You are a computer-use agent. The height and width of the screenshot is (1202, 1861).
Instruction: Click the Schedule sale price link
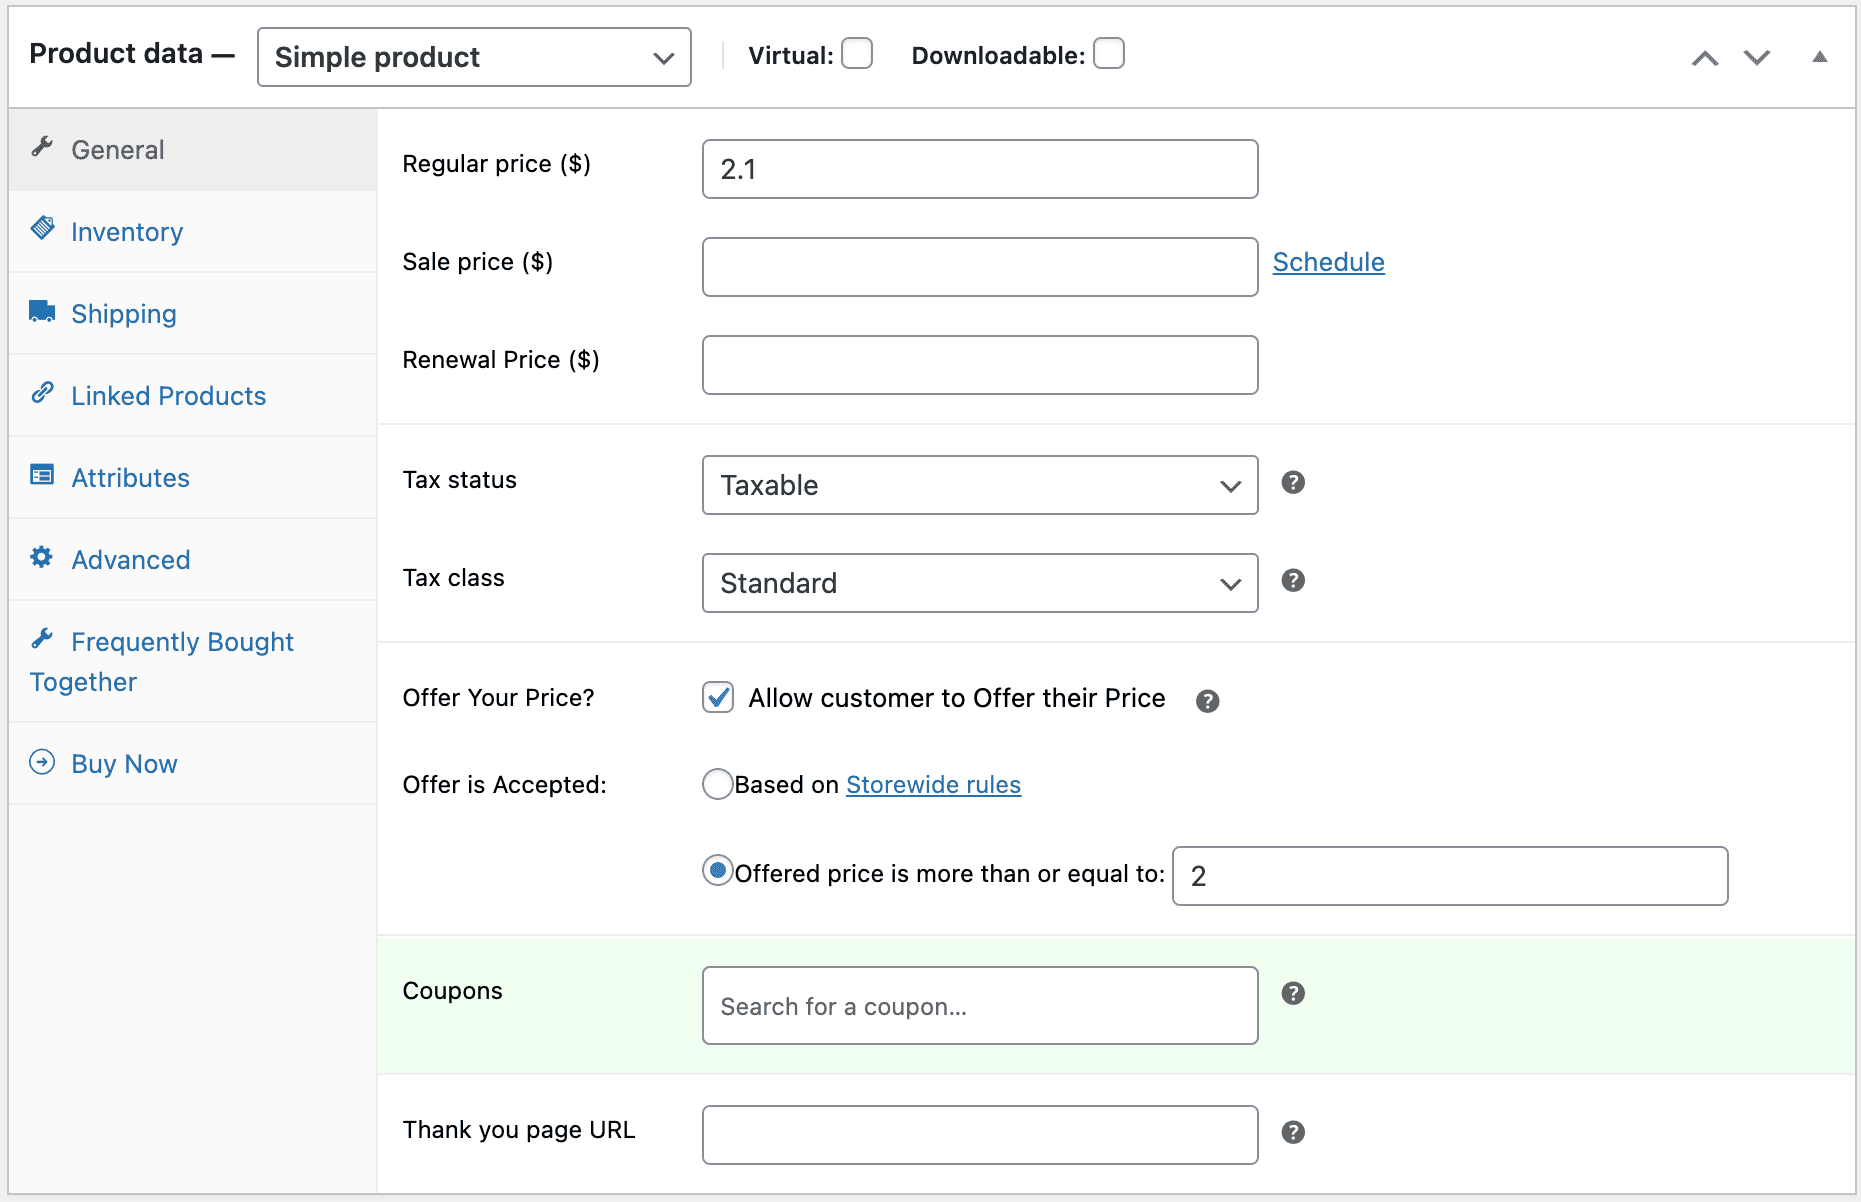point(1328,262)
